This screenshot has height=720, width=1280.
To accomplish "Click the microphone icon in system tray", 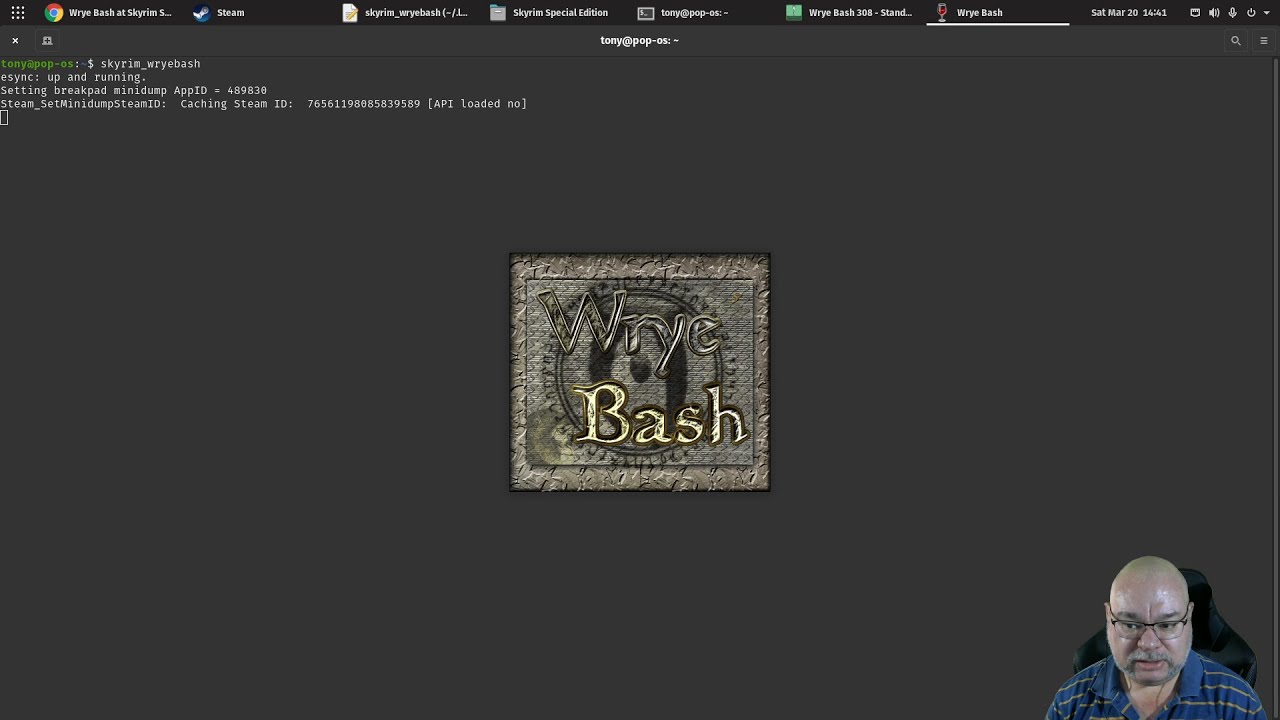I will tap(1232, 13).
